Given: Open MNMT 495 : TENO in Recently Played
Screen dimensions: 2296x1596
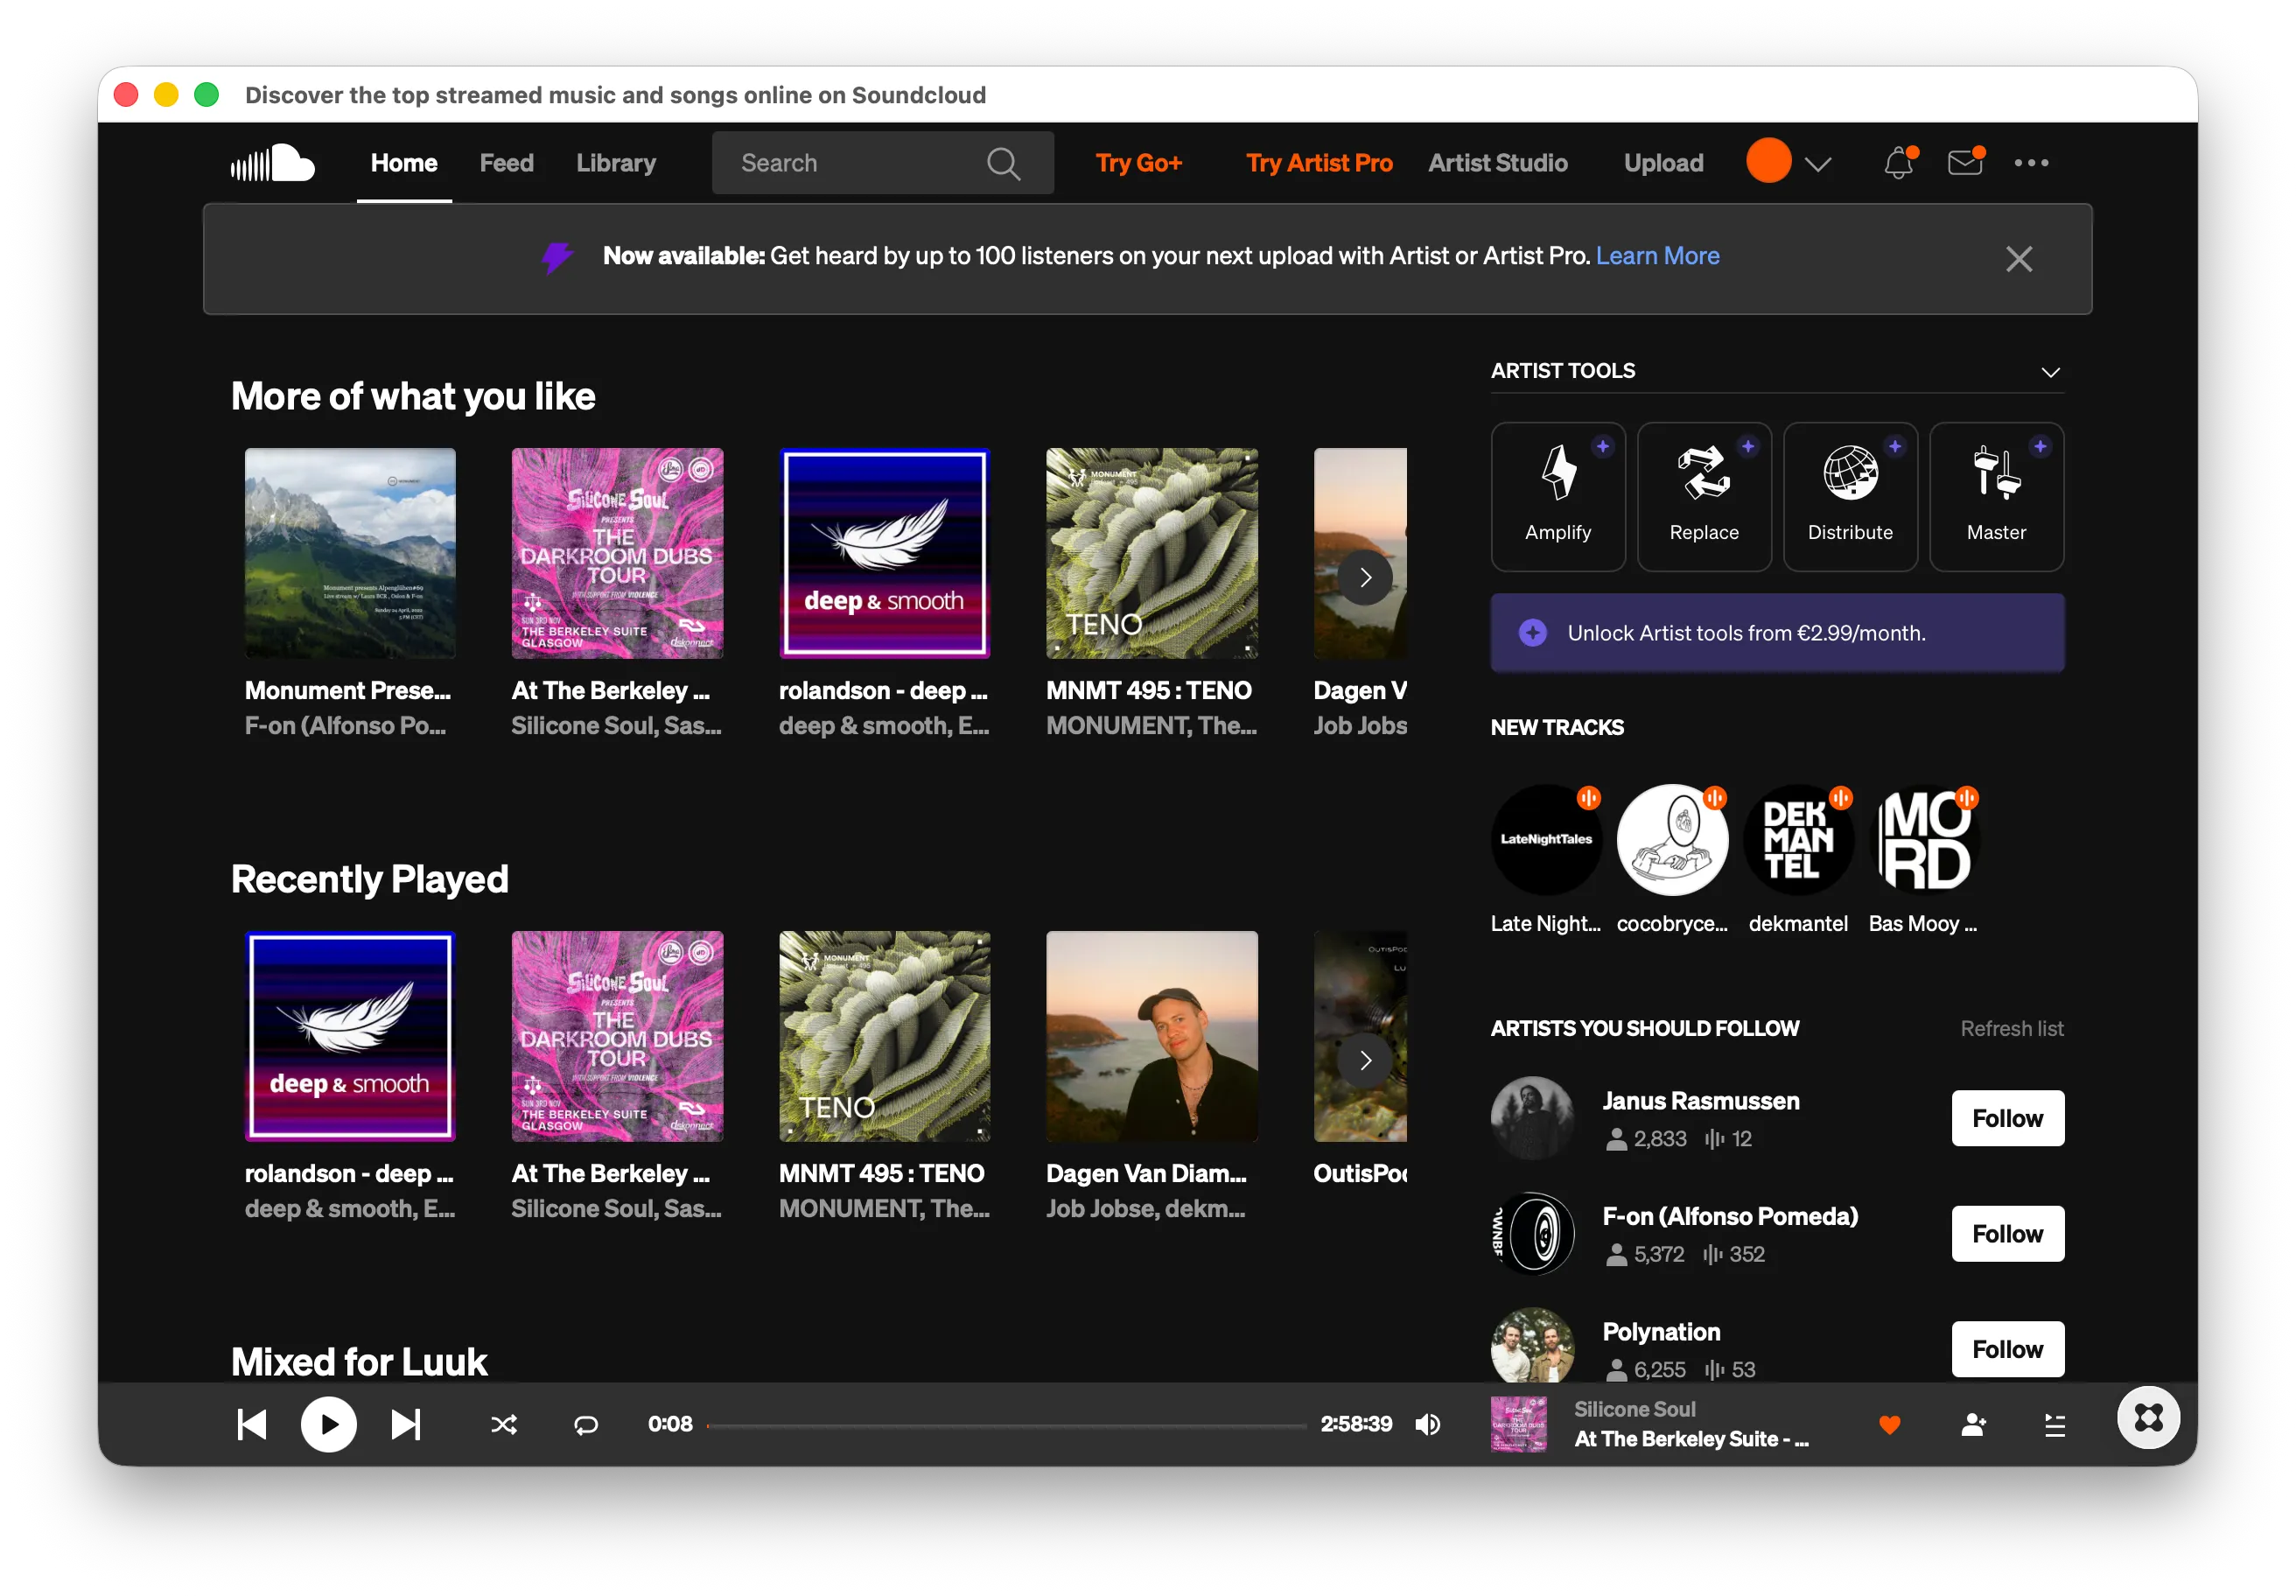Looking at the screenshot, I should (884, 1036).
